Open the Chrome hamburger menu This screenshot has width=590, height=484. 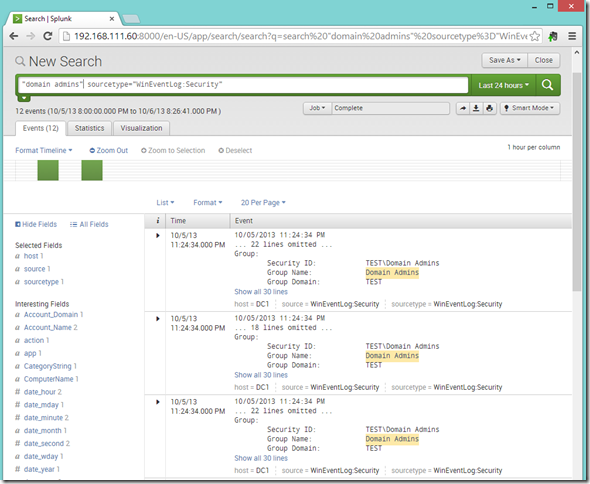pyautogui.click(x=572, y=36)
